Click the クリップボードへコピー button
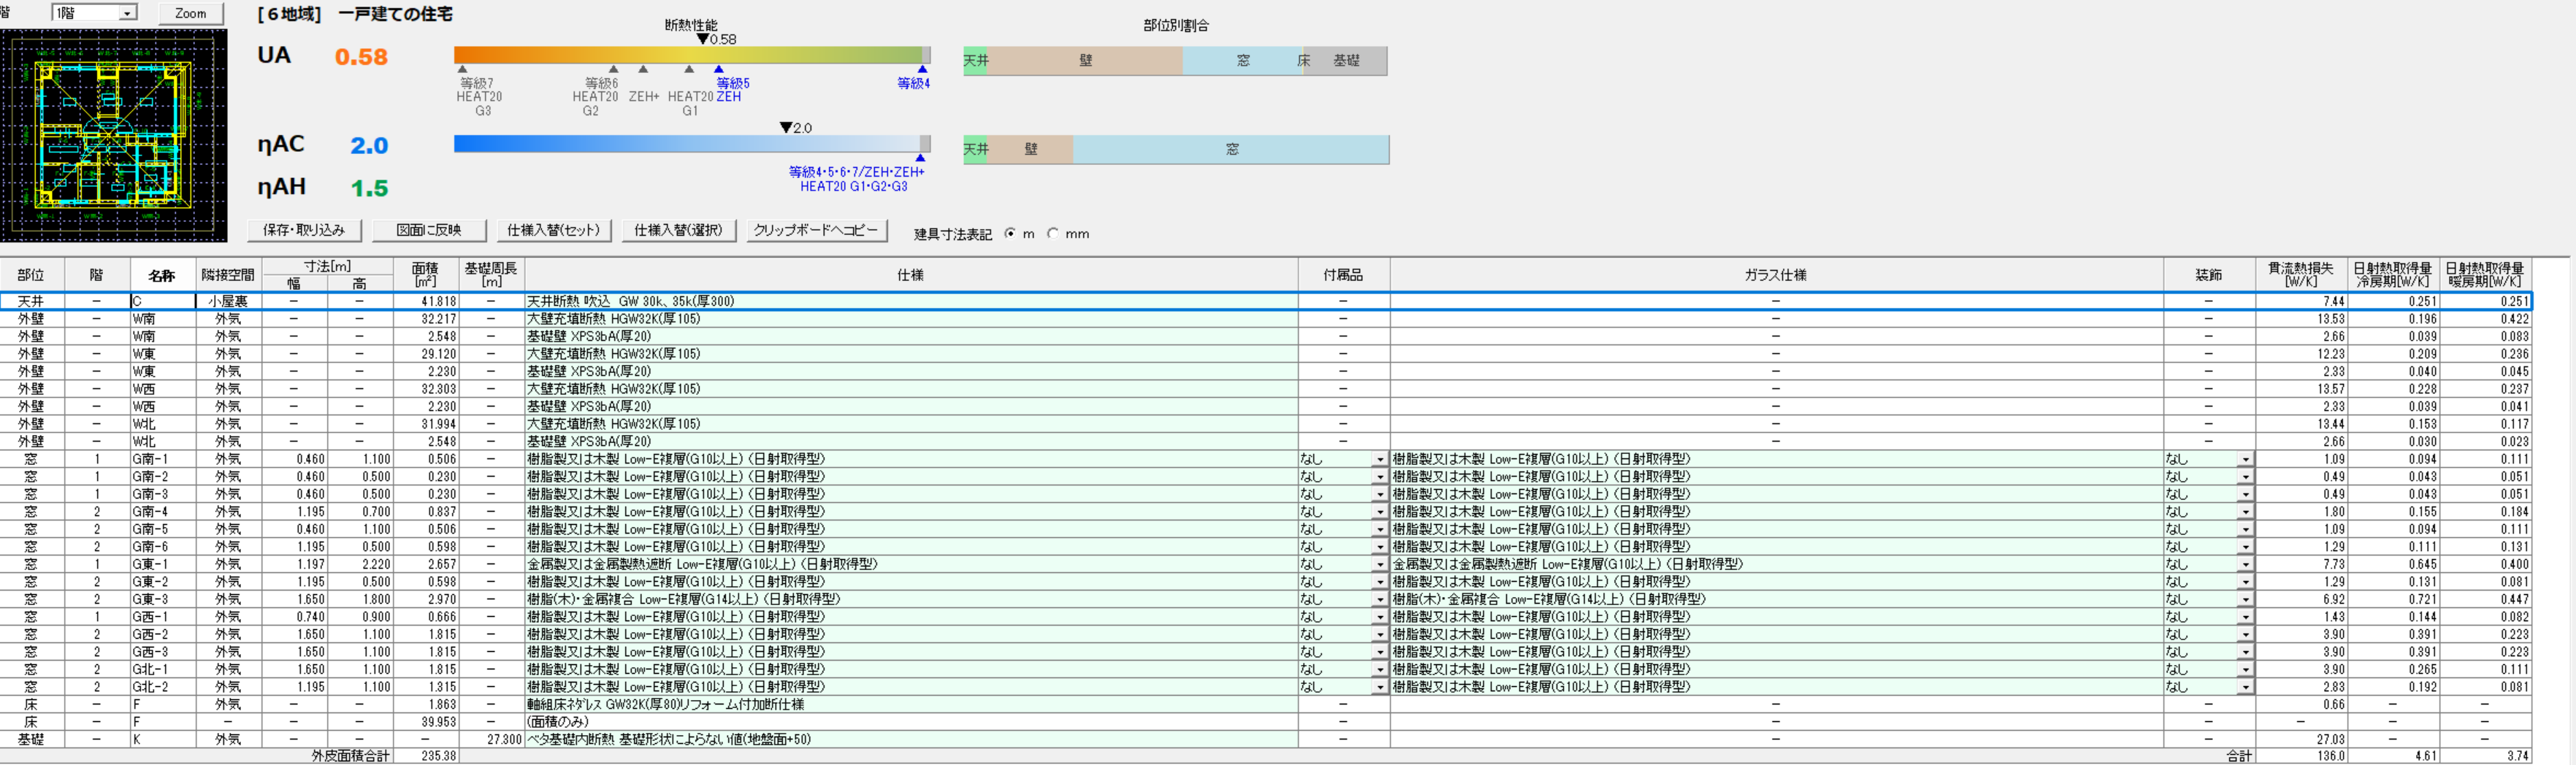The width and height of the screenshot is (2576, 765). [816, 230]
